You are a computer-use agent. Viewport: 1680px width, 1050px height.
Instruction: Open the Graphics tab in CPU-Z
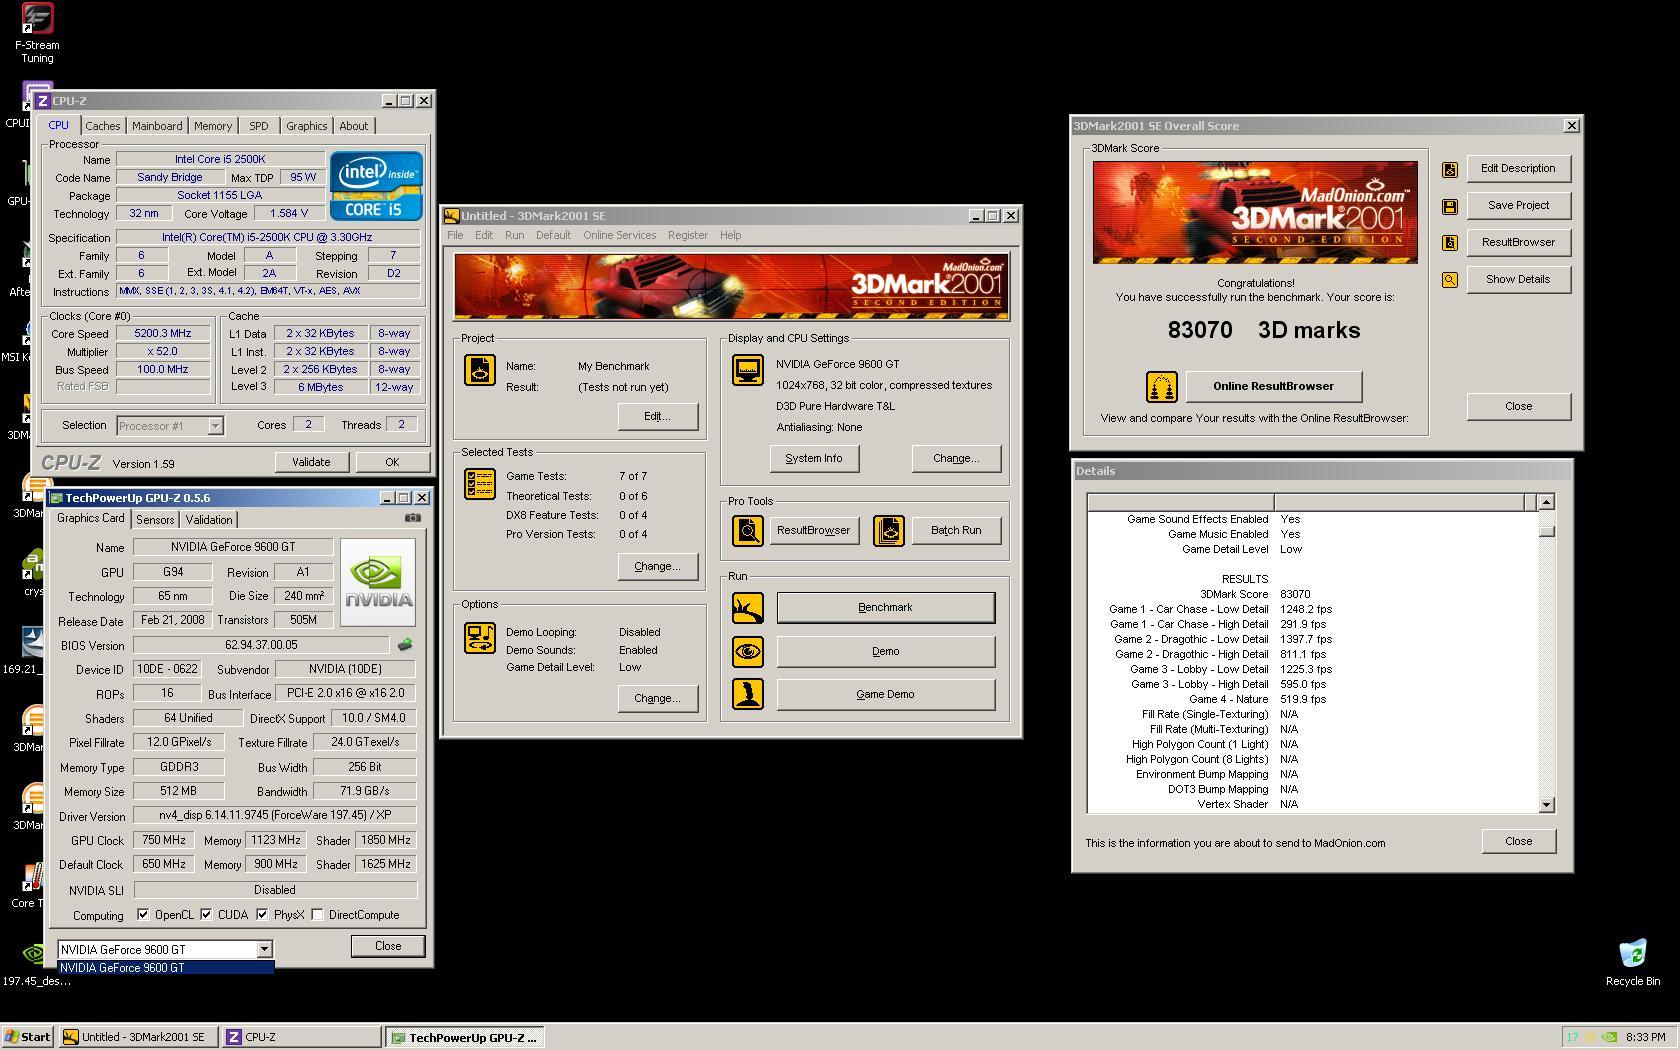coord(306,126)
